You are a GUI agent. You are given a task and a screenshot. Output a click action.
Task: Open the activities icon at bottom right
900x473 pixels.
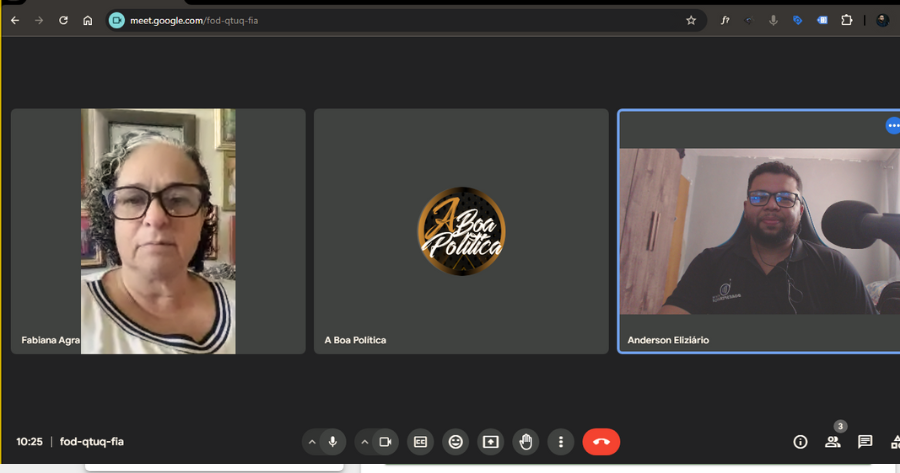[894, 442]
